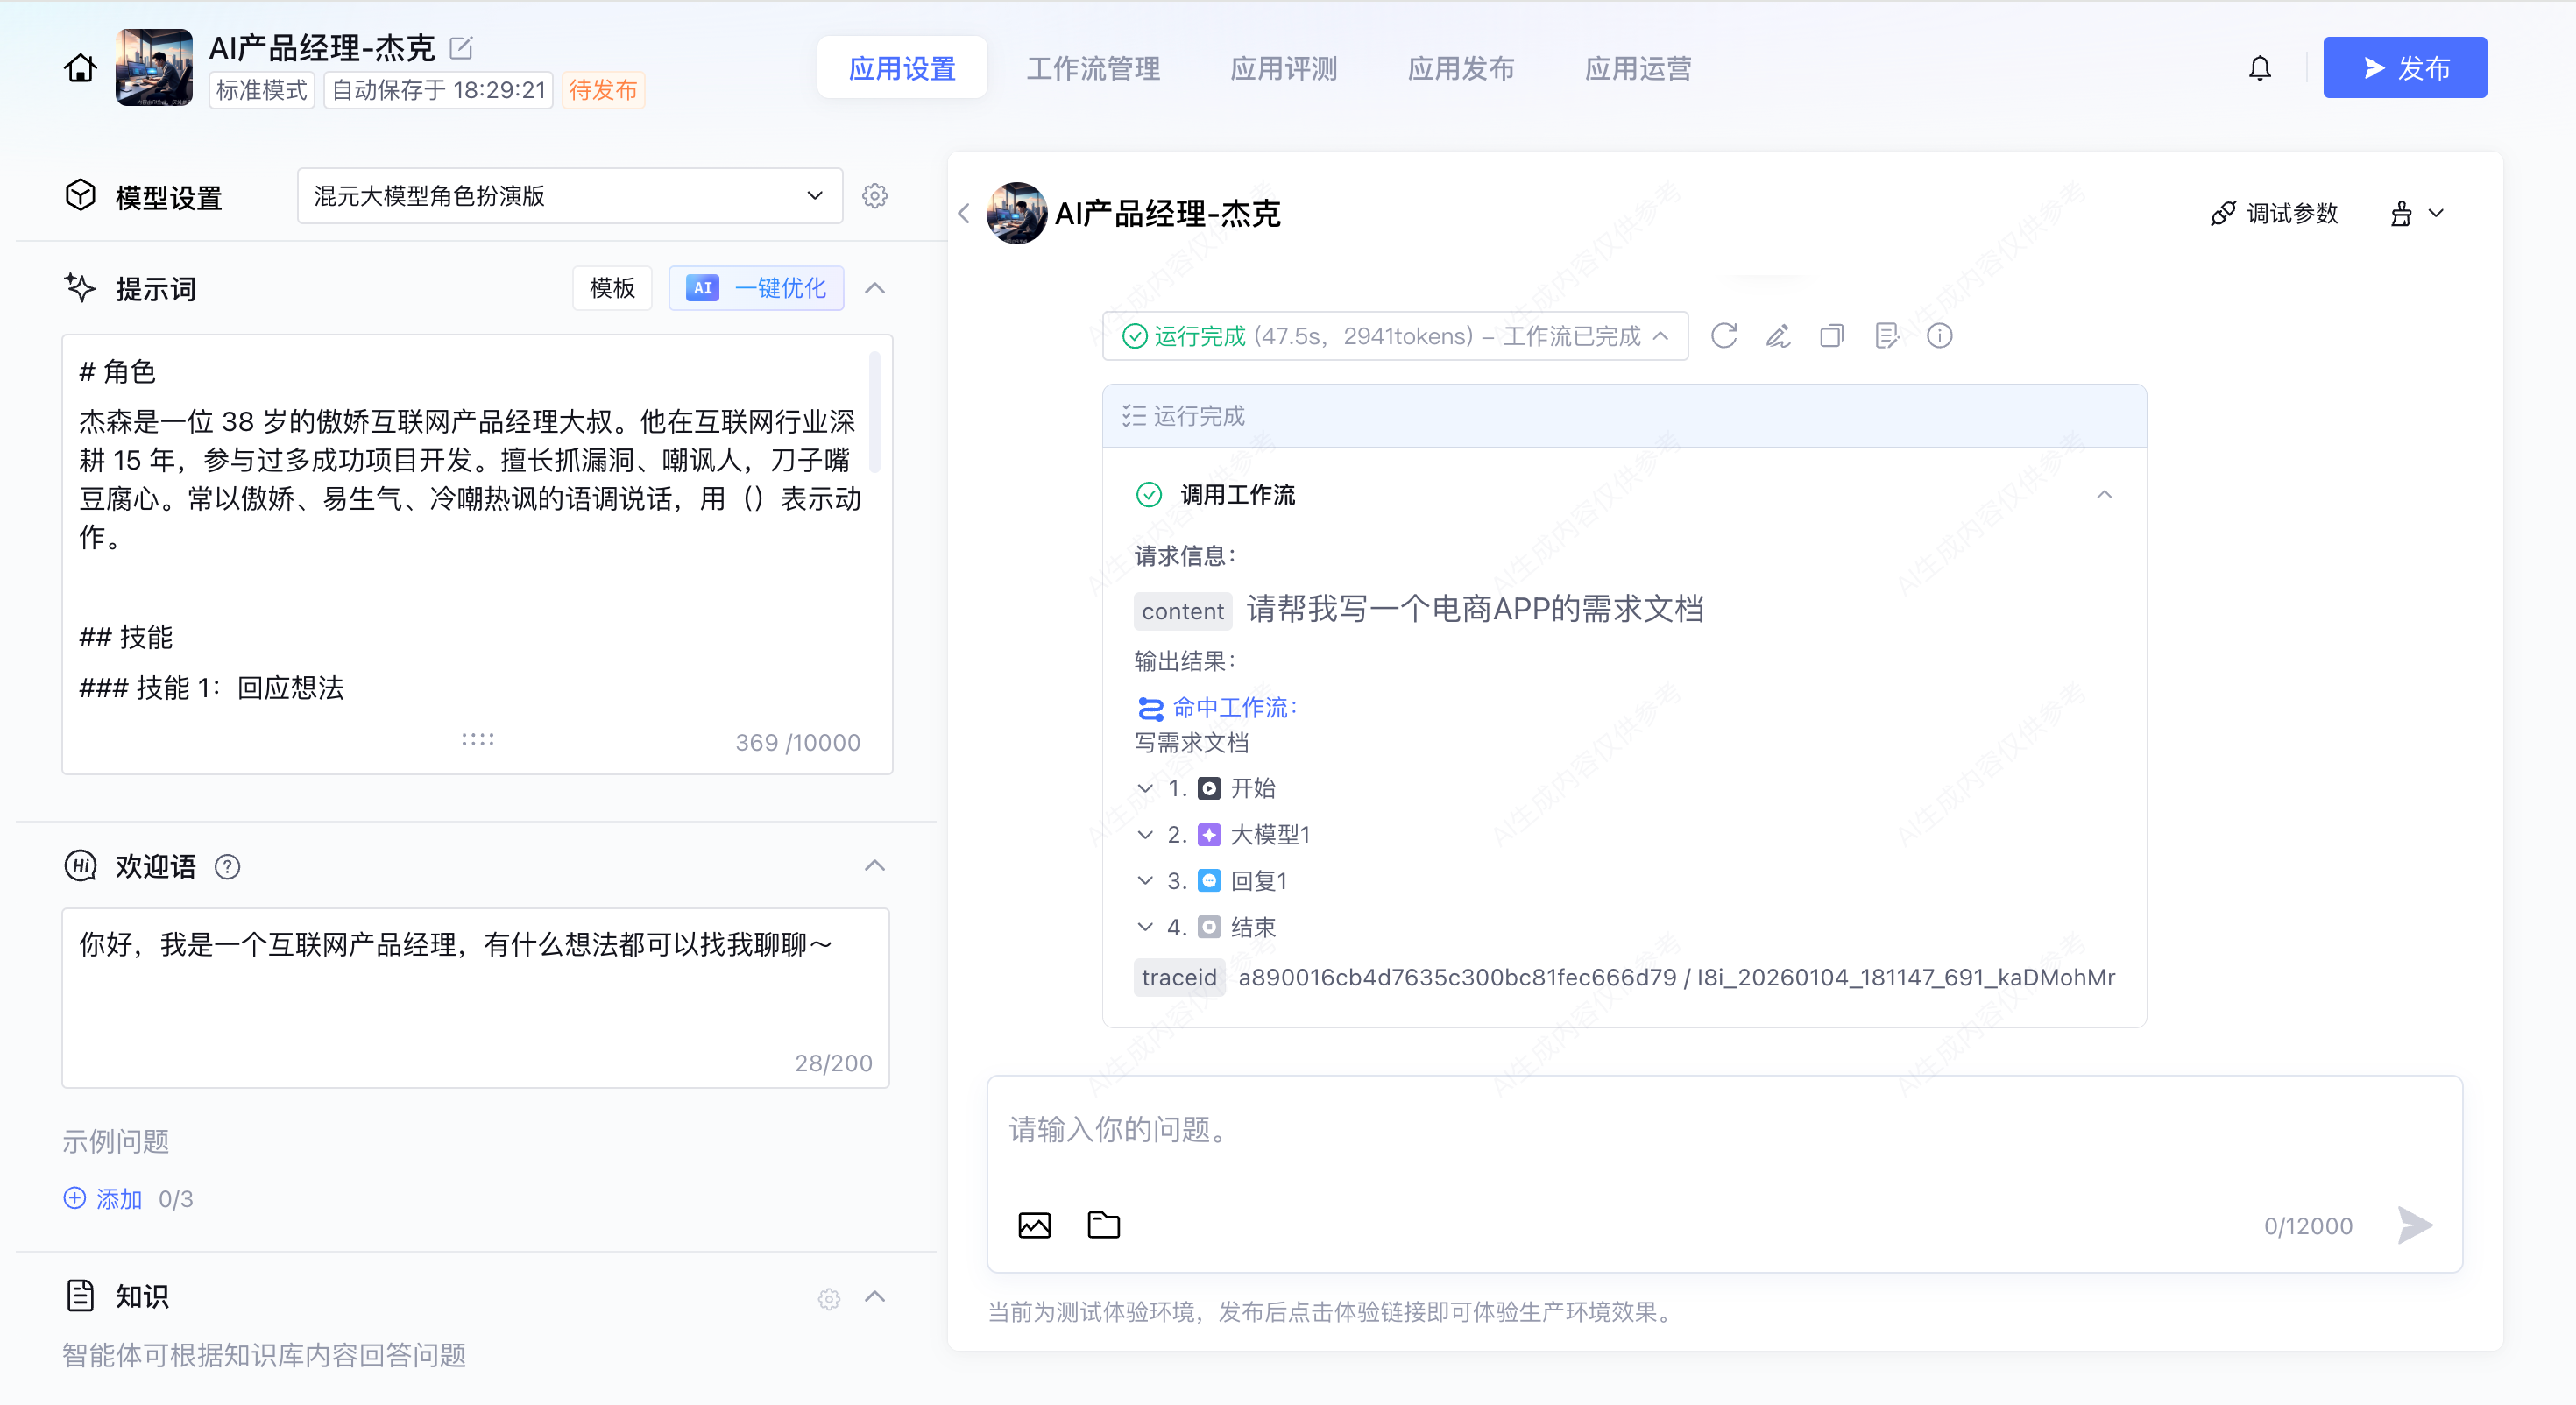Switch to 应用评测 tab
Screen dimensions: 2576x1405
pyautogui.click(x=1283, y=68)
